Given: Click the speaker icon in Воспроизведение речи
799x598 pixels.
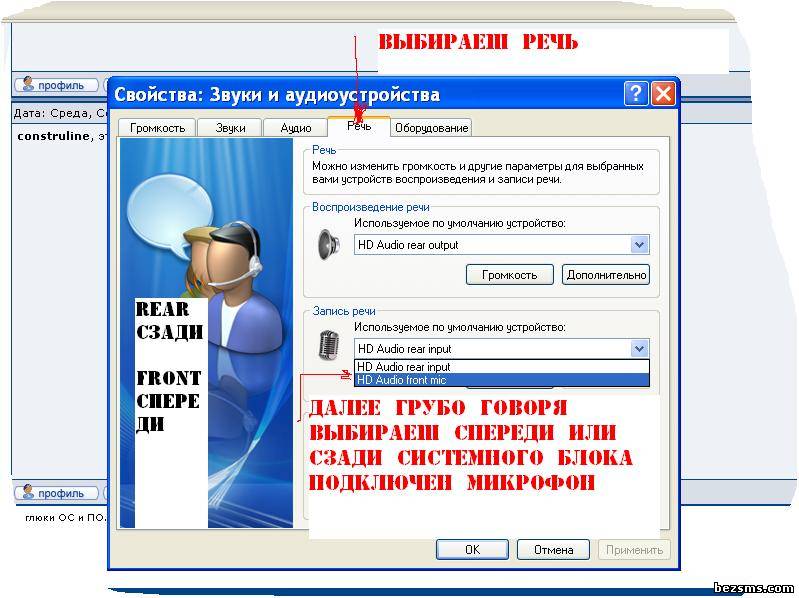Looking at the screenshot, I should (x=327, y=245).
